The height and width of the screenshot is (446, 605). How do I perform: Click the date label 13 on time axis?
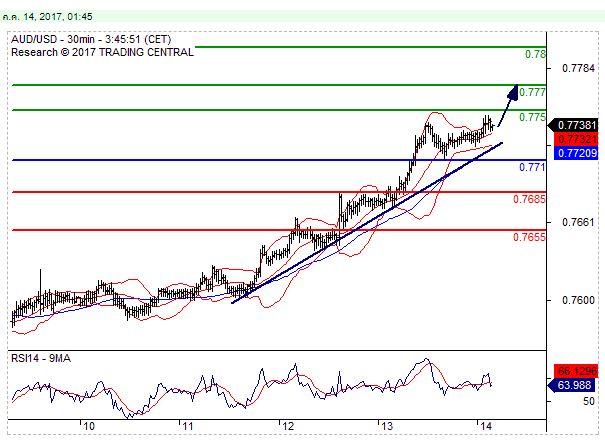click(x=387, y=426)
